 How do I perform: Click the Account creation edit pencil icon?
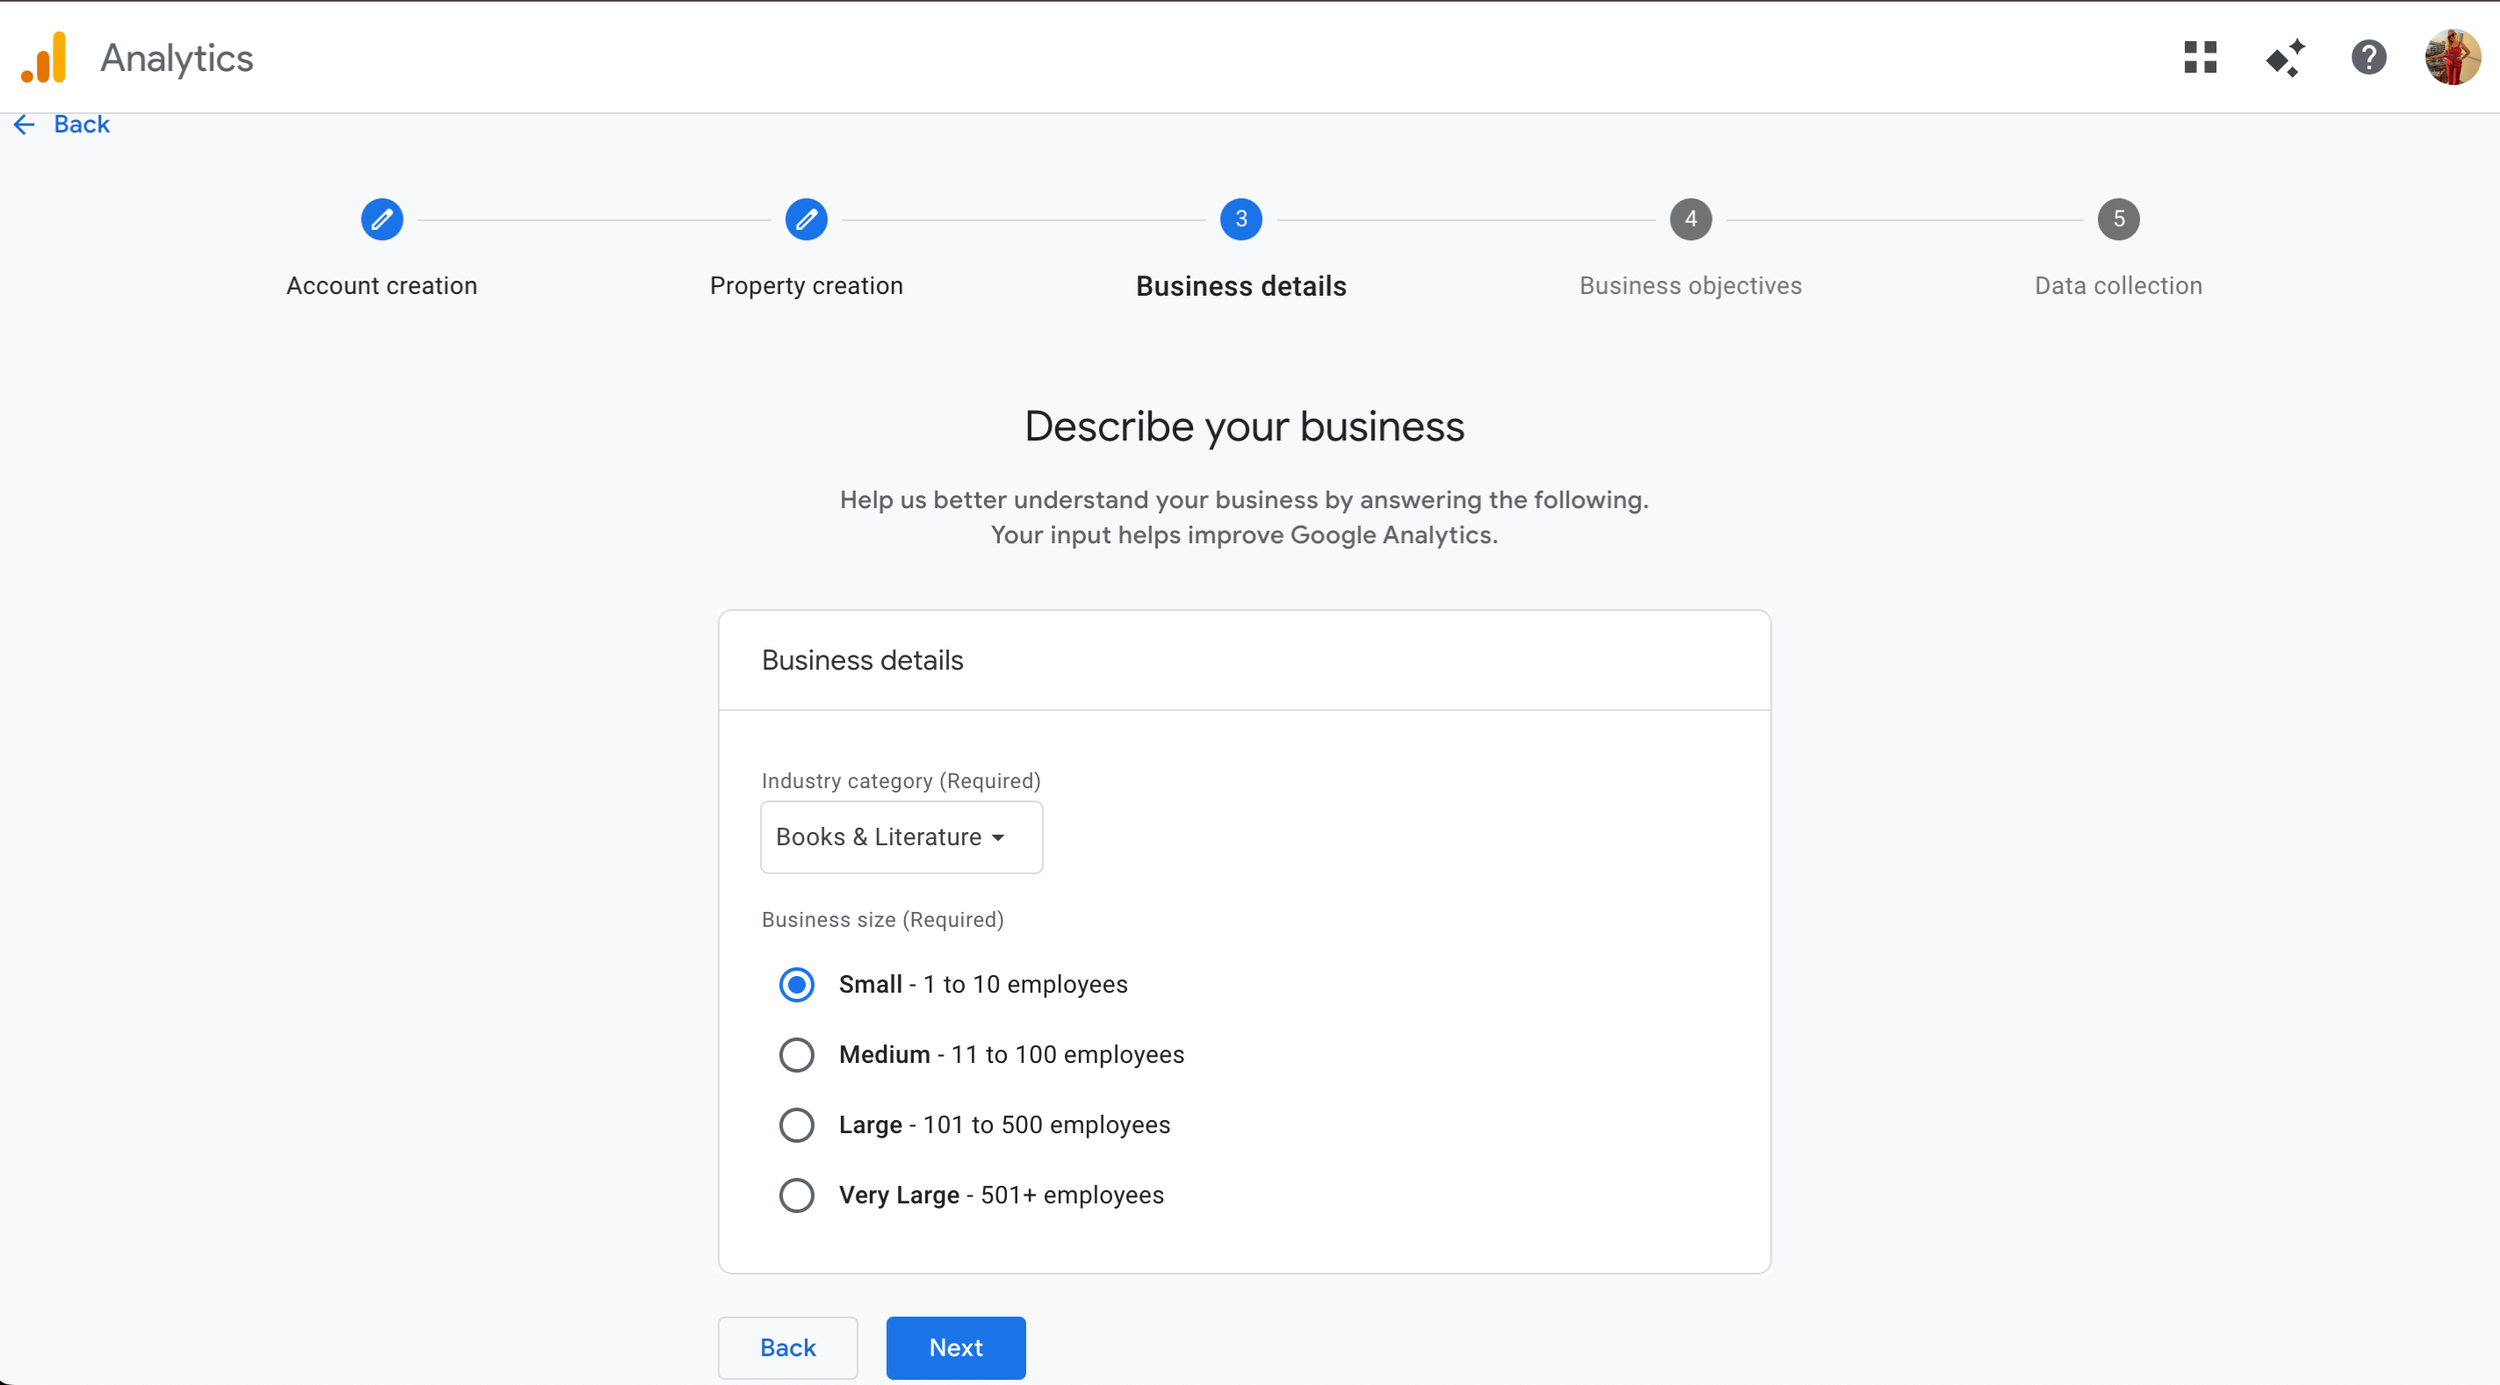[382, 219]
